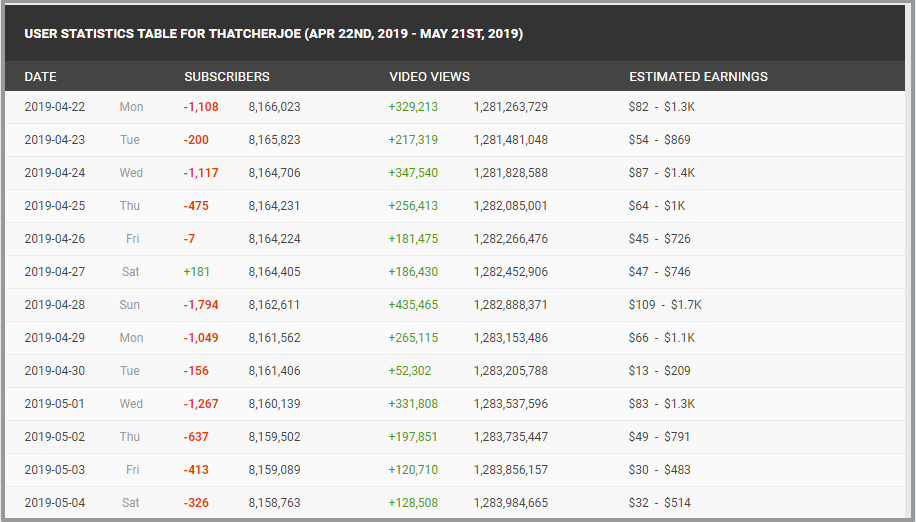
Task: Click video views gain +52,302
Action: (410, 371)
